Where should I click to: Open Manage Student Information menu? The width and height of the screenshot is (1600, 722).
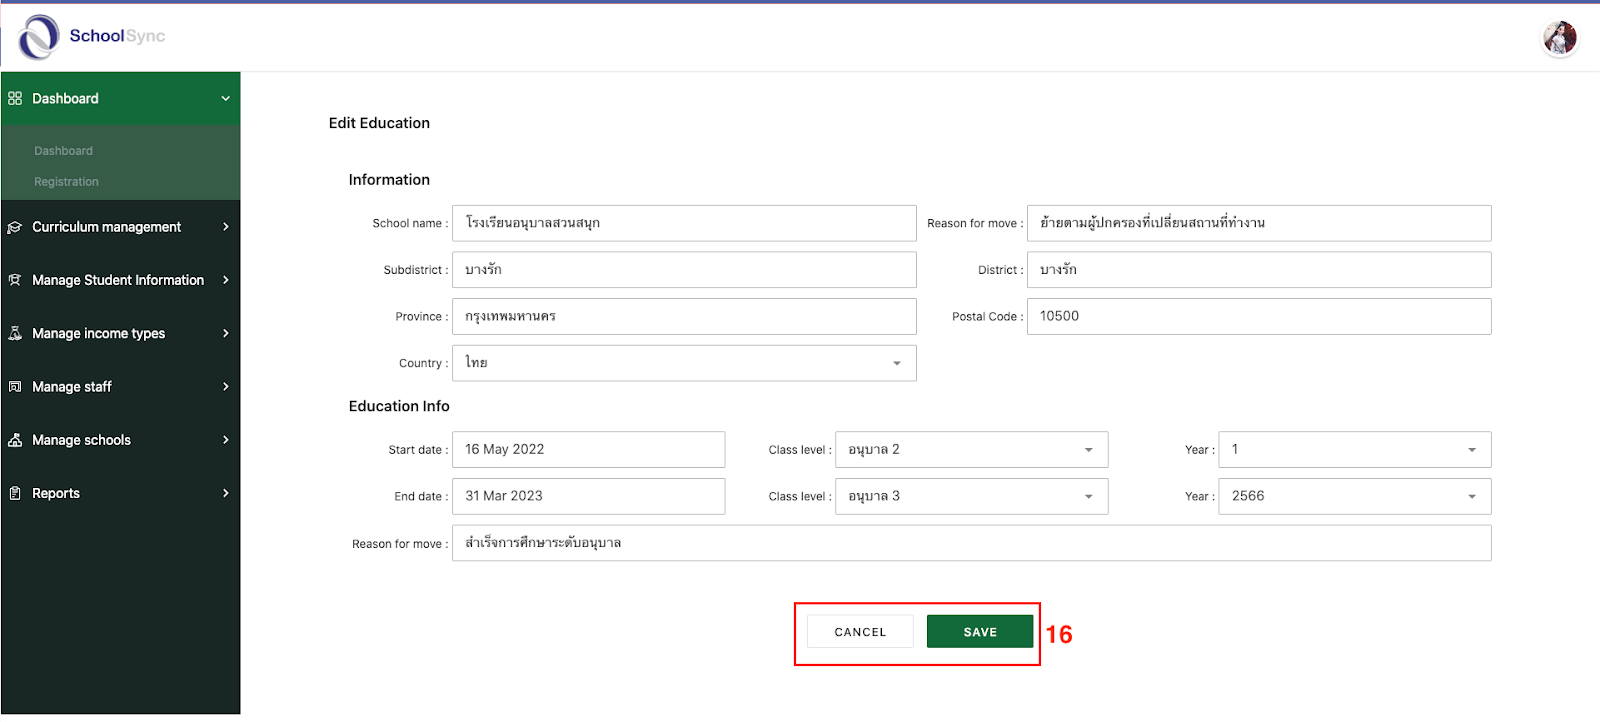pyautogui.click(x=120, y=280)
